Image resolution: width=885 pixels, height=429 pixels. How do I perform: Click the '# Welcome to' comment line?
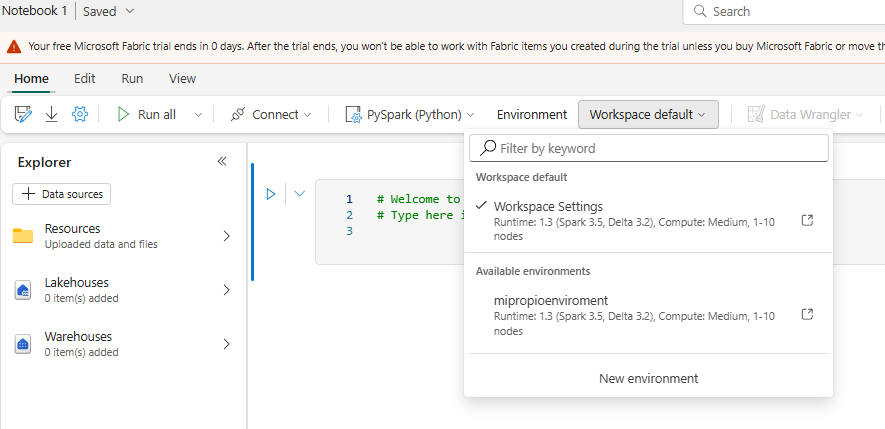pyautogui.click(x=420, y=199)
